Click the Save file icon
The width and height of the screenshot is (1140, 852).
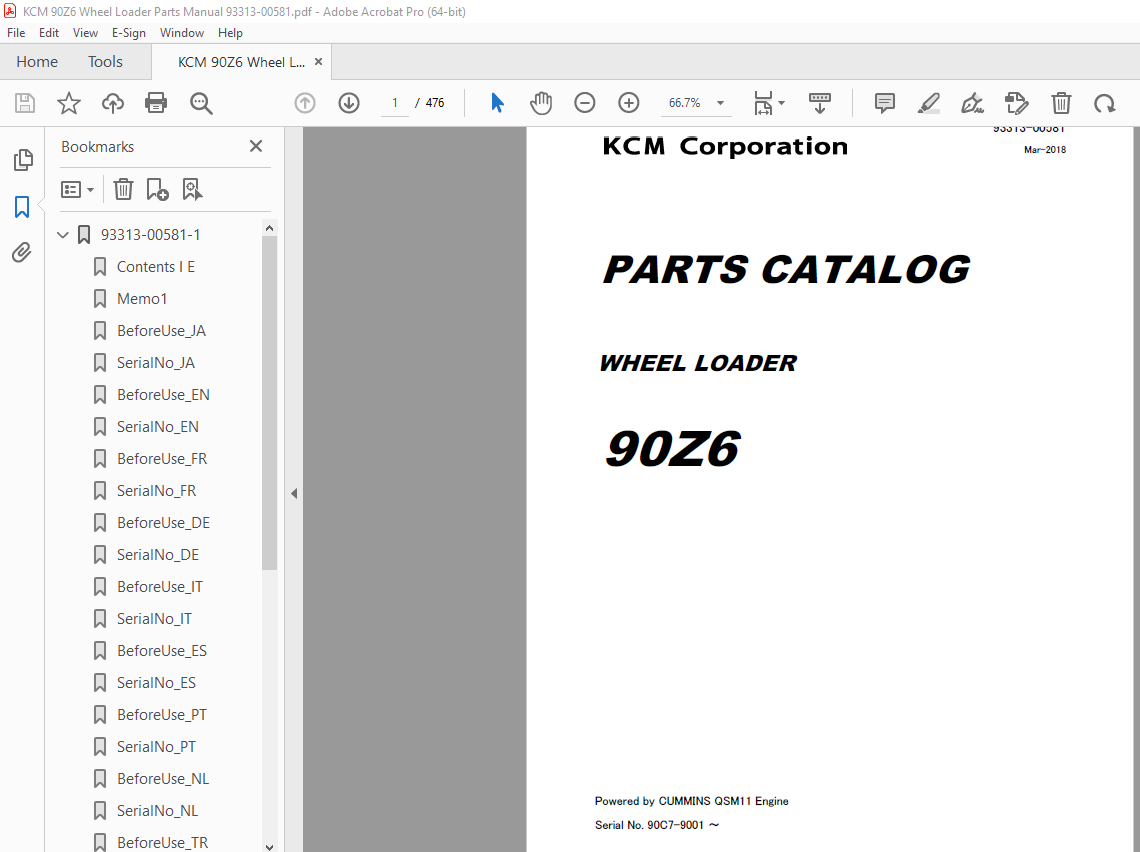coord(25,103)
